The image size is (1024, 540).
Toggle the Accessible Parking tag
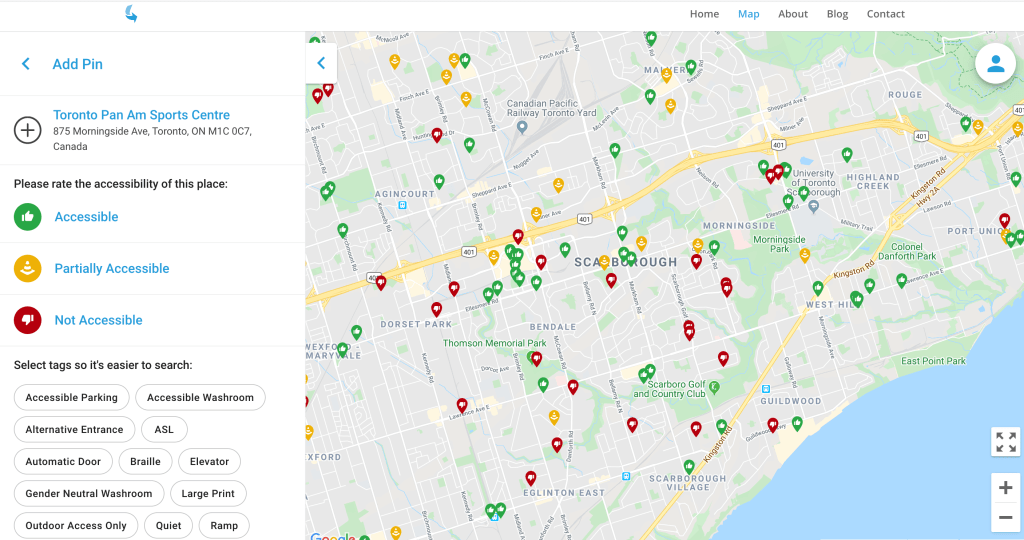pyautogui.click(x=72, y=398)
